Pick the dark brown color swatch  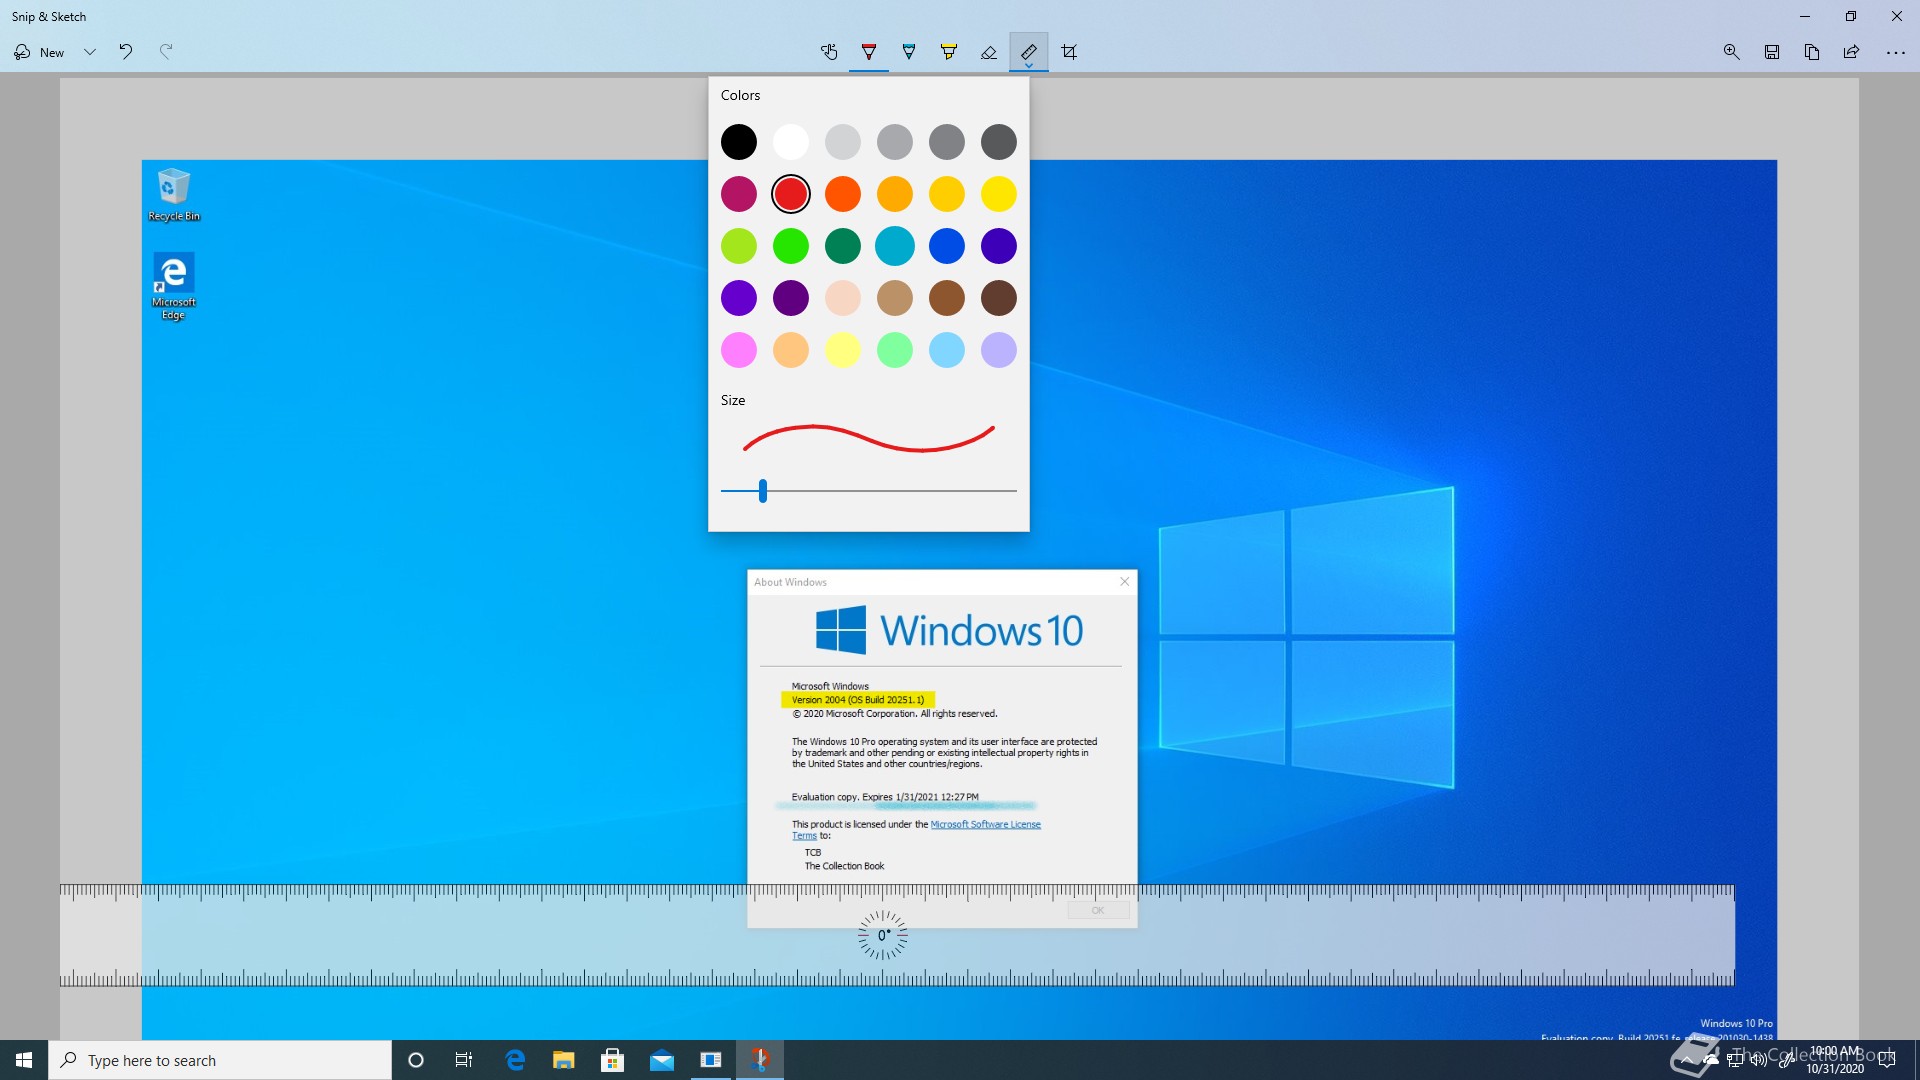pos(999,298)
